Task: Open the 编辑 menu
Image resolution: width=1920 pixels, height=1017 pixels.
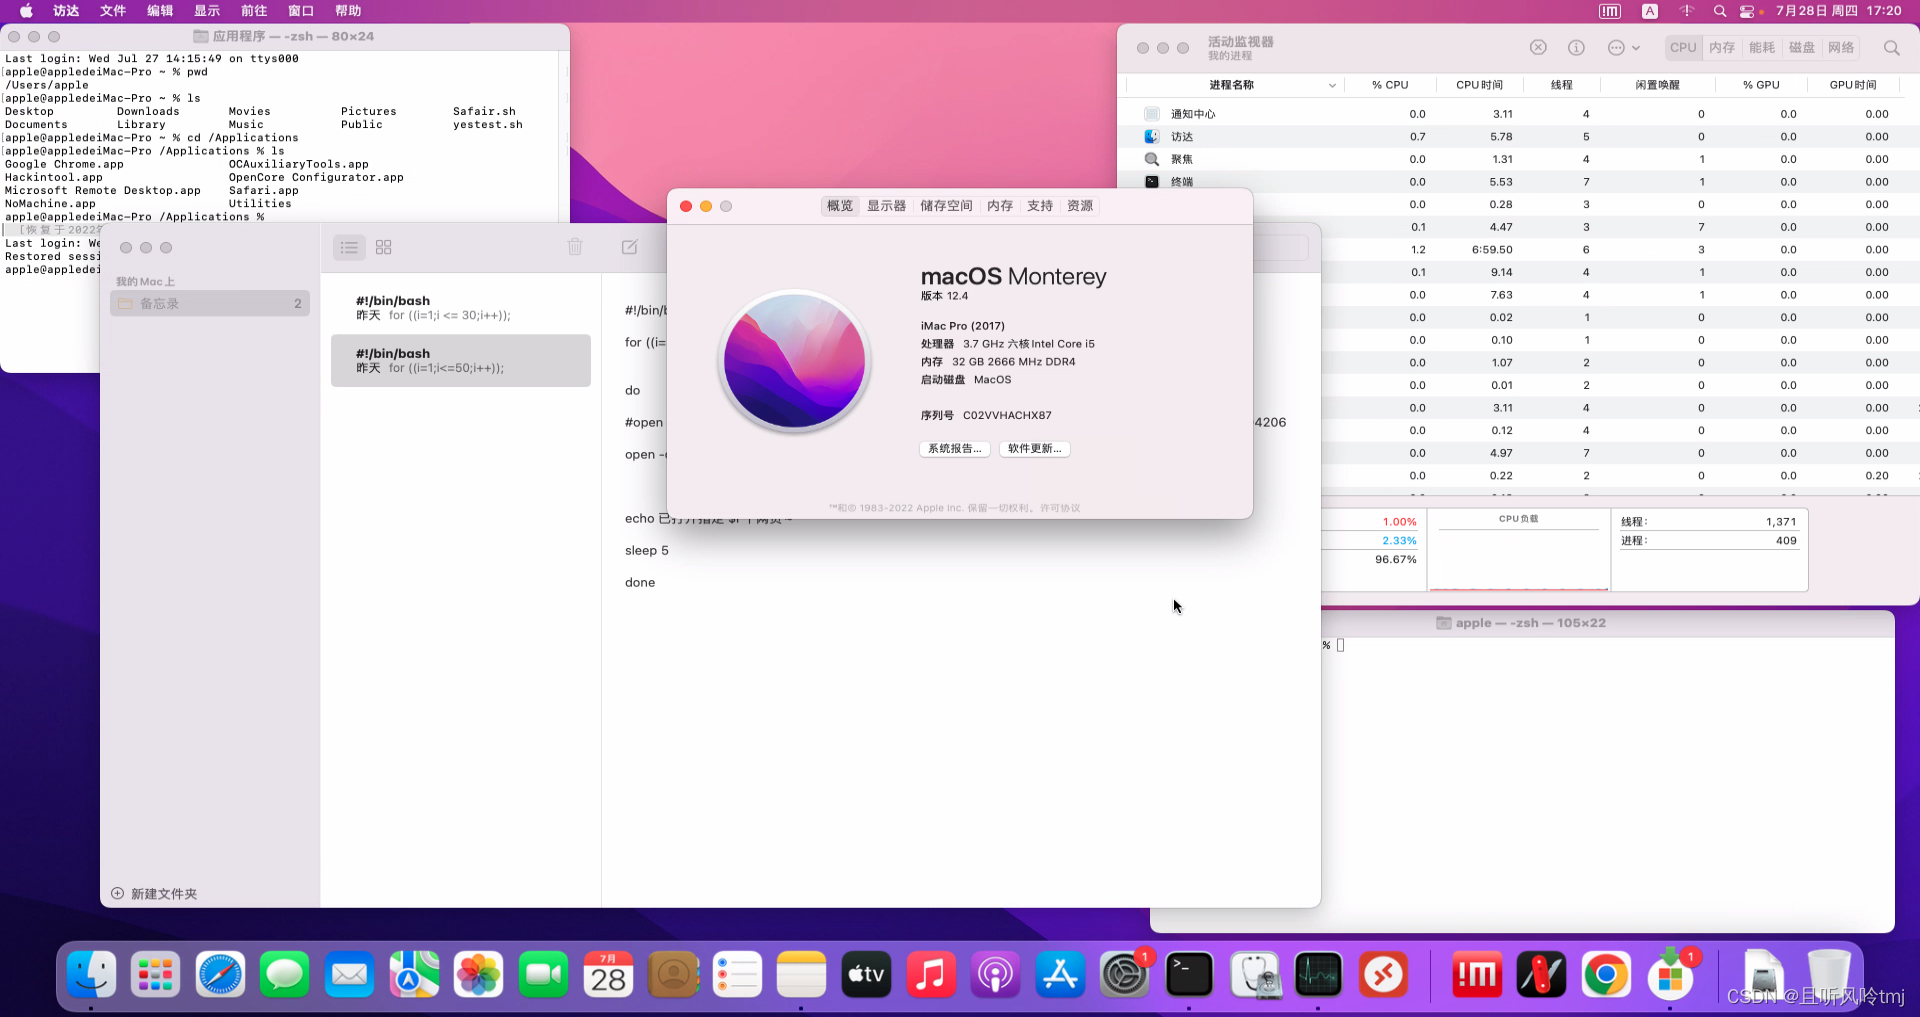Action: tap(160, 11)
